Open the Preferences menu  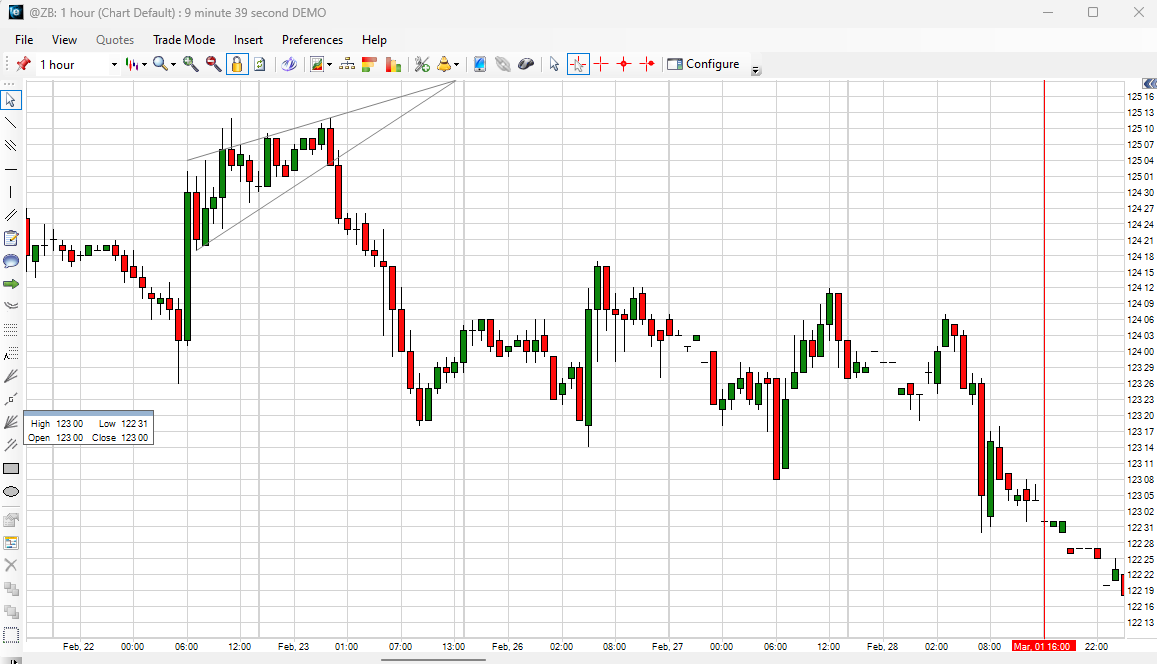[312, 40]
